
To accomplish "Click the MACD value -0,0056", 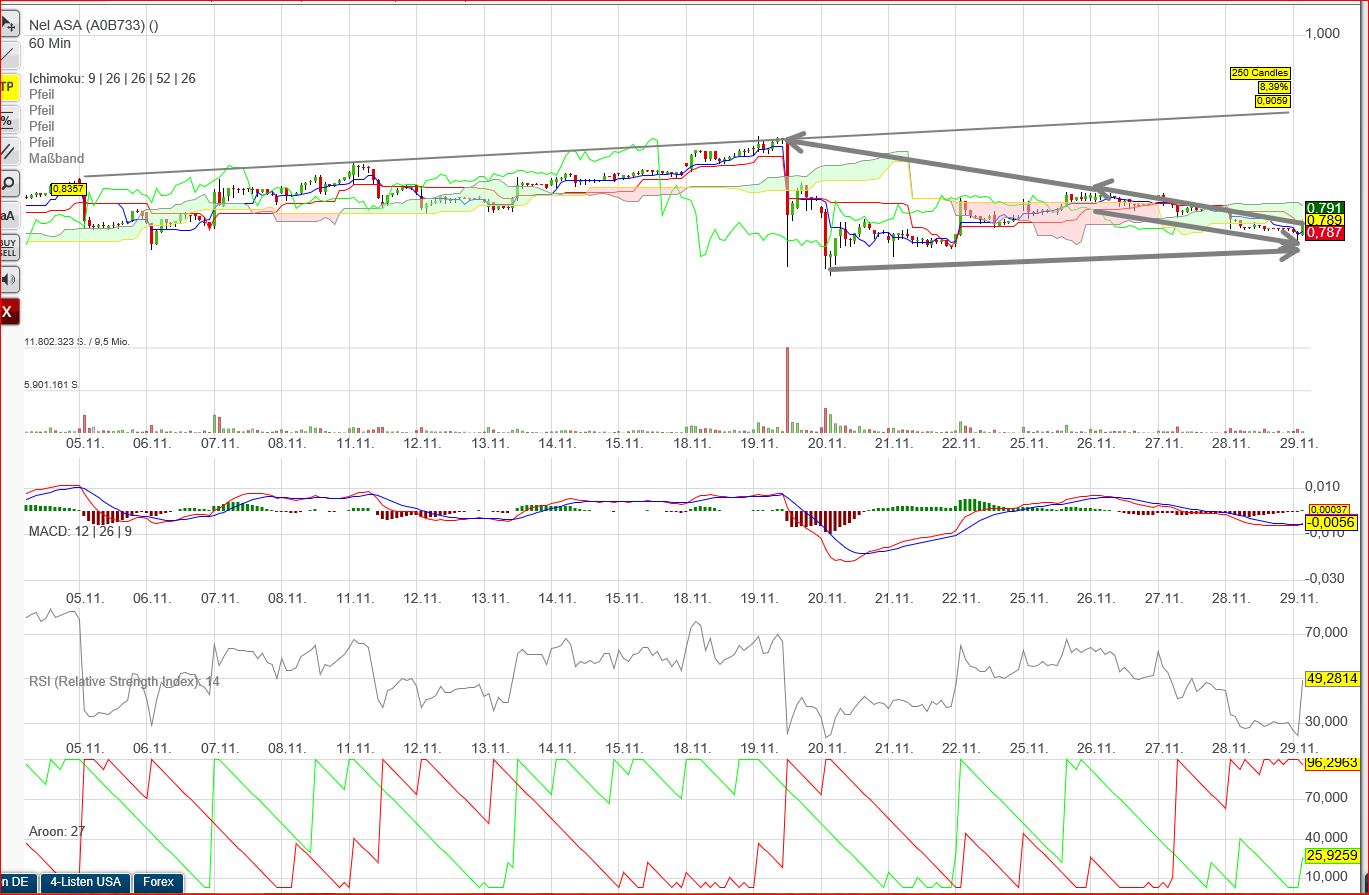I will point(1331,523).
